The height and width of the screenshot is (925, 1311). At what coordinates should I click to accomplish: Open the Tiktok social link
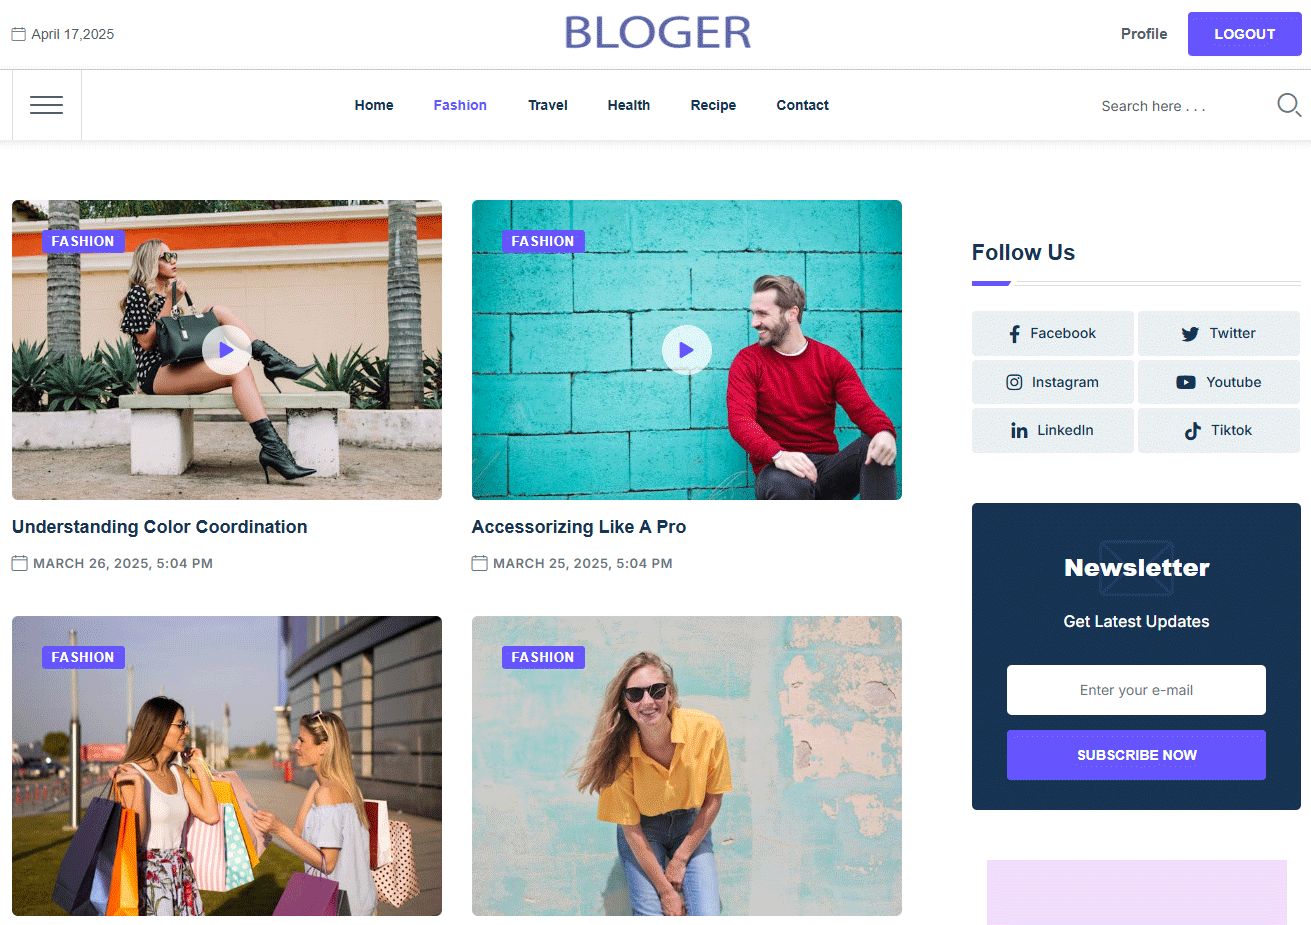[x=1219, y=430]
